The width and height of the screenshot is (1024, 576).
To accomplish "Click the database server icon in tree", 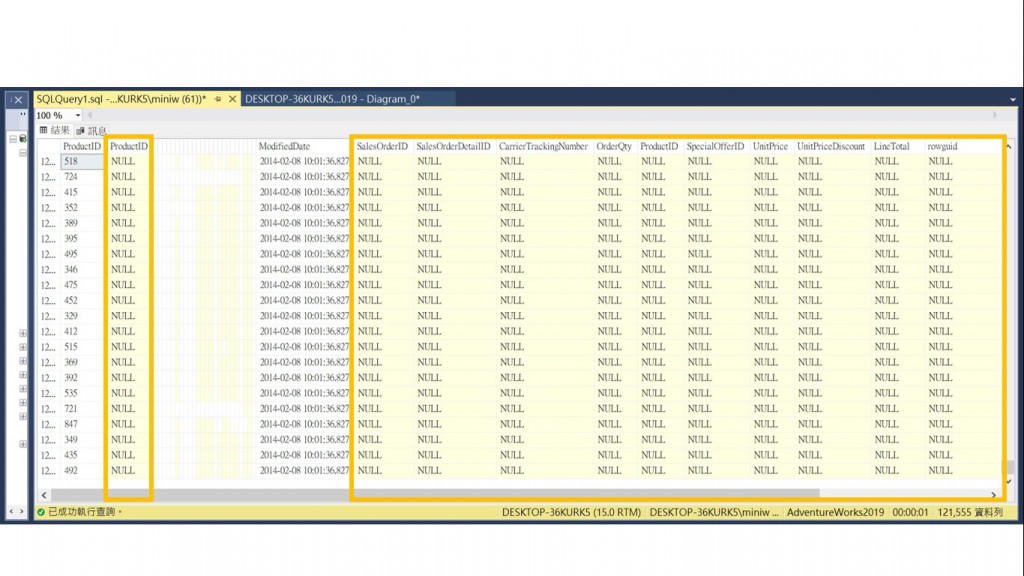I will [23, 138].
